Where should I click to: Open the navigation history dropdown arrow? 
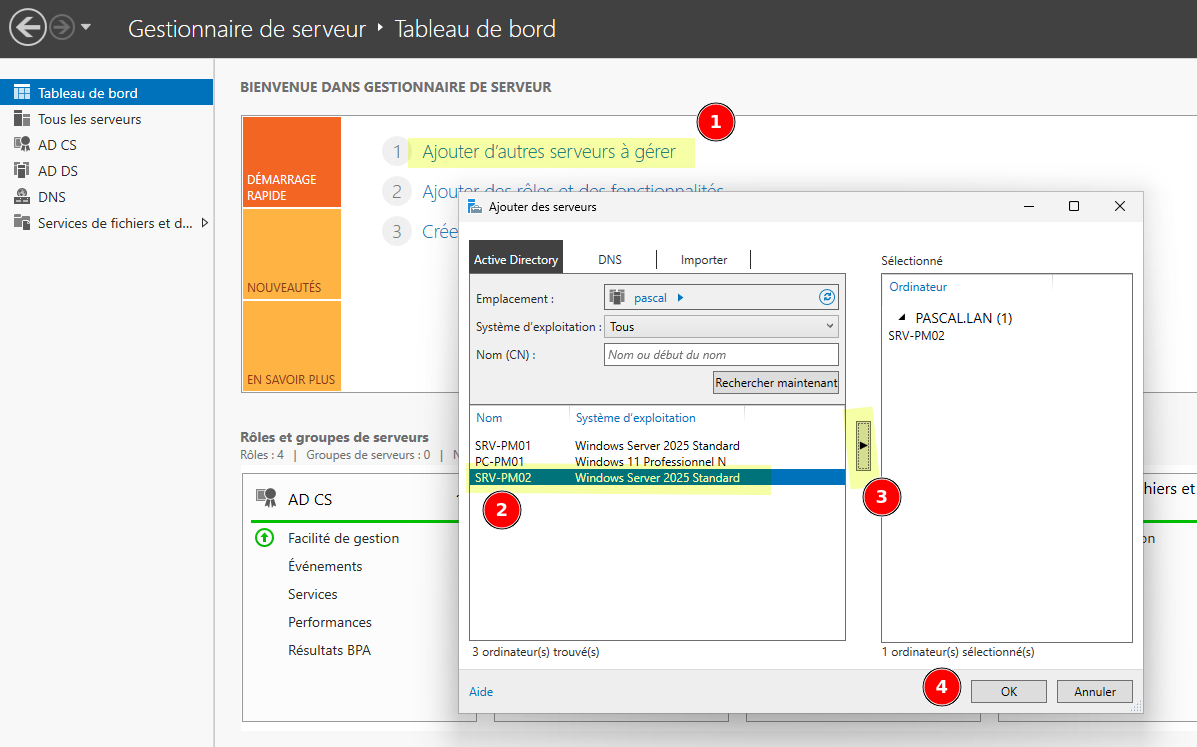point(86,28)
